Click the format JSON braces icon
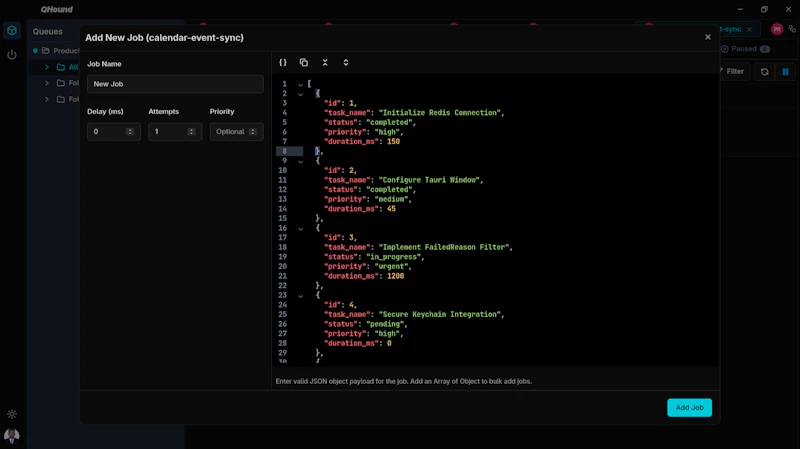The height and width of the screenshot is (449, 800). [283, 62]
